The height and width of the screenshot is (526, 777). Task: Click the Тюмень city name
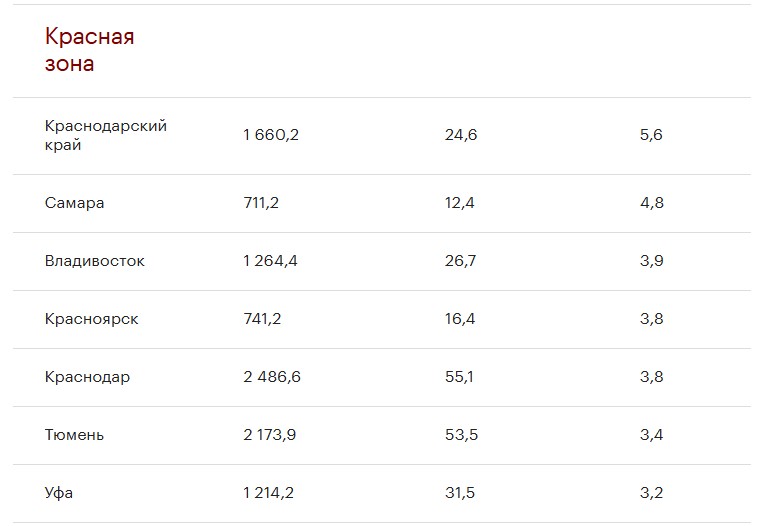click(x=75, y=435)
